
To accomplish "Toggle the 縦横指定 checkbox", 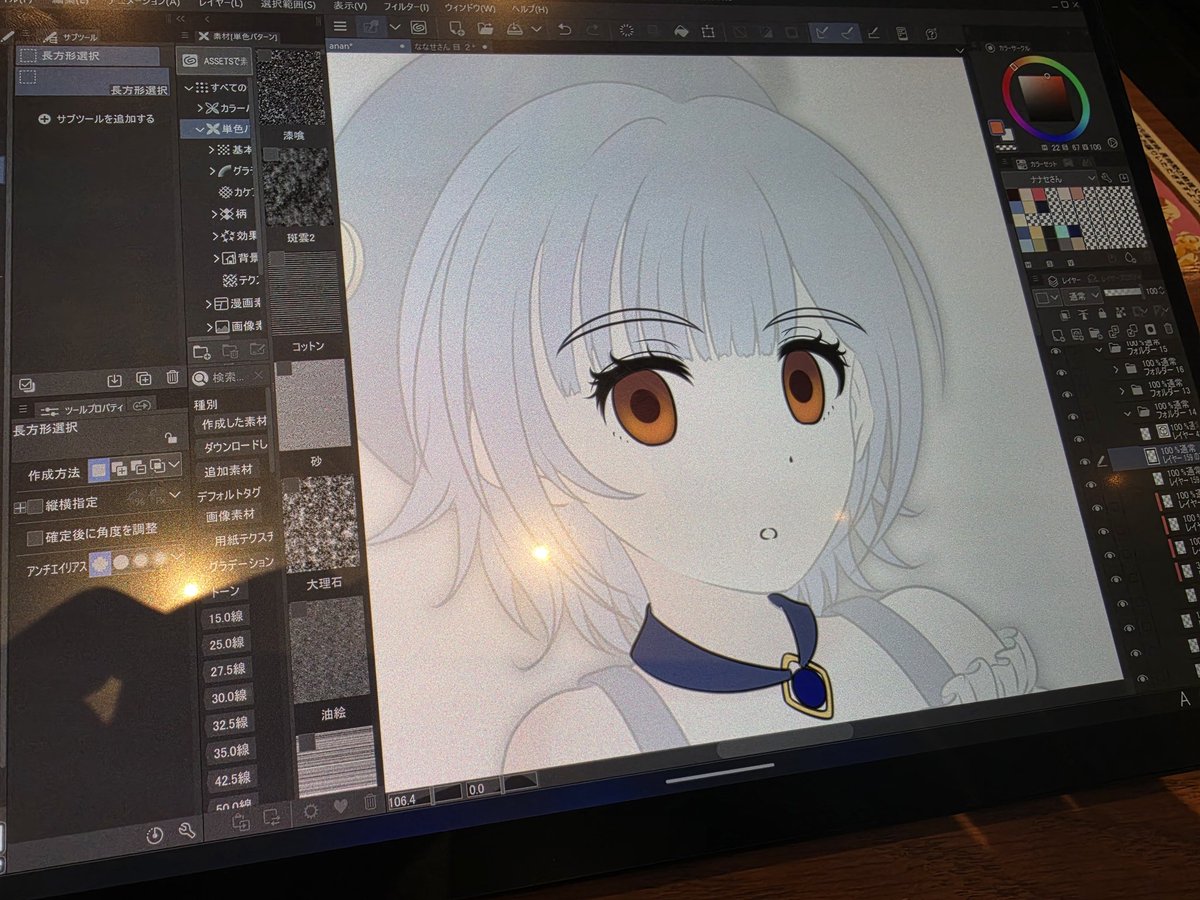I will [x=35, y=507].
